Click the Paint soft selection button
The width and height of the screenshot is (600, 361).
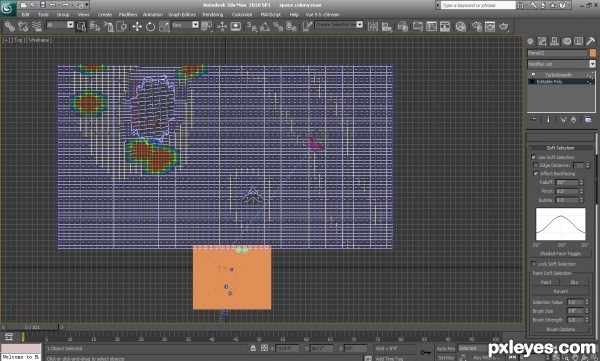[546, 282]
